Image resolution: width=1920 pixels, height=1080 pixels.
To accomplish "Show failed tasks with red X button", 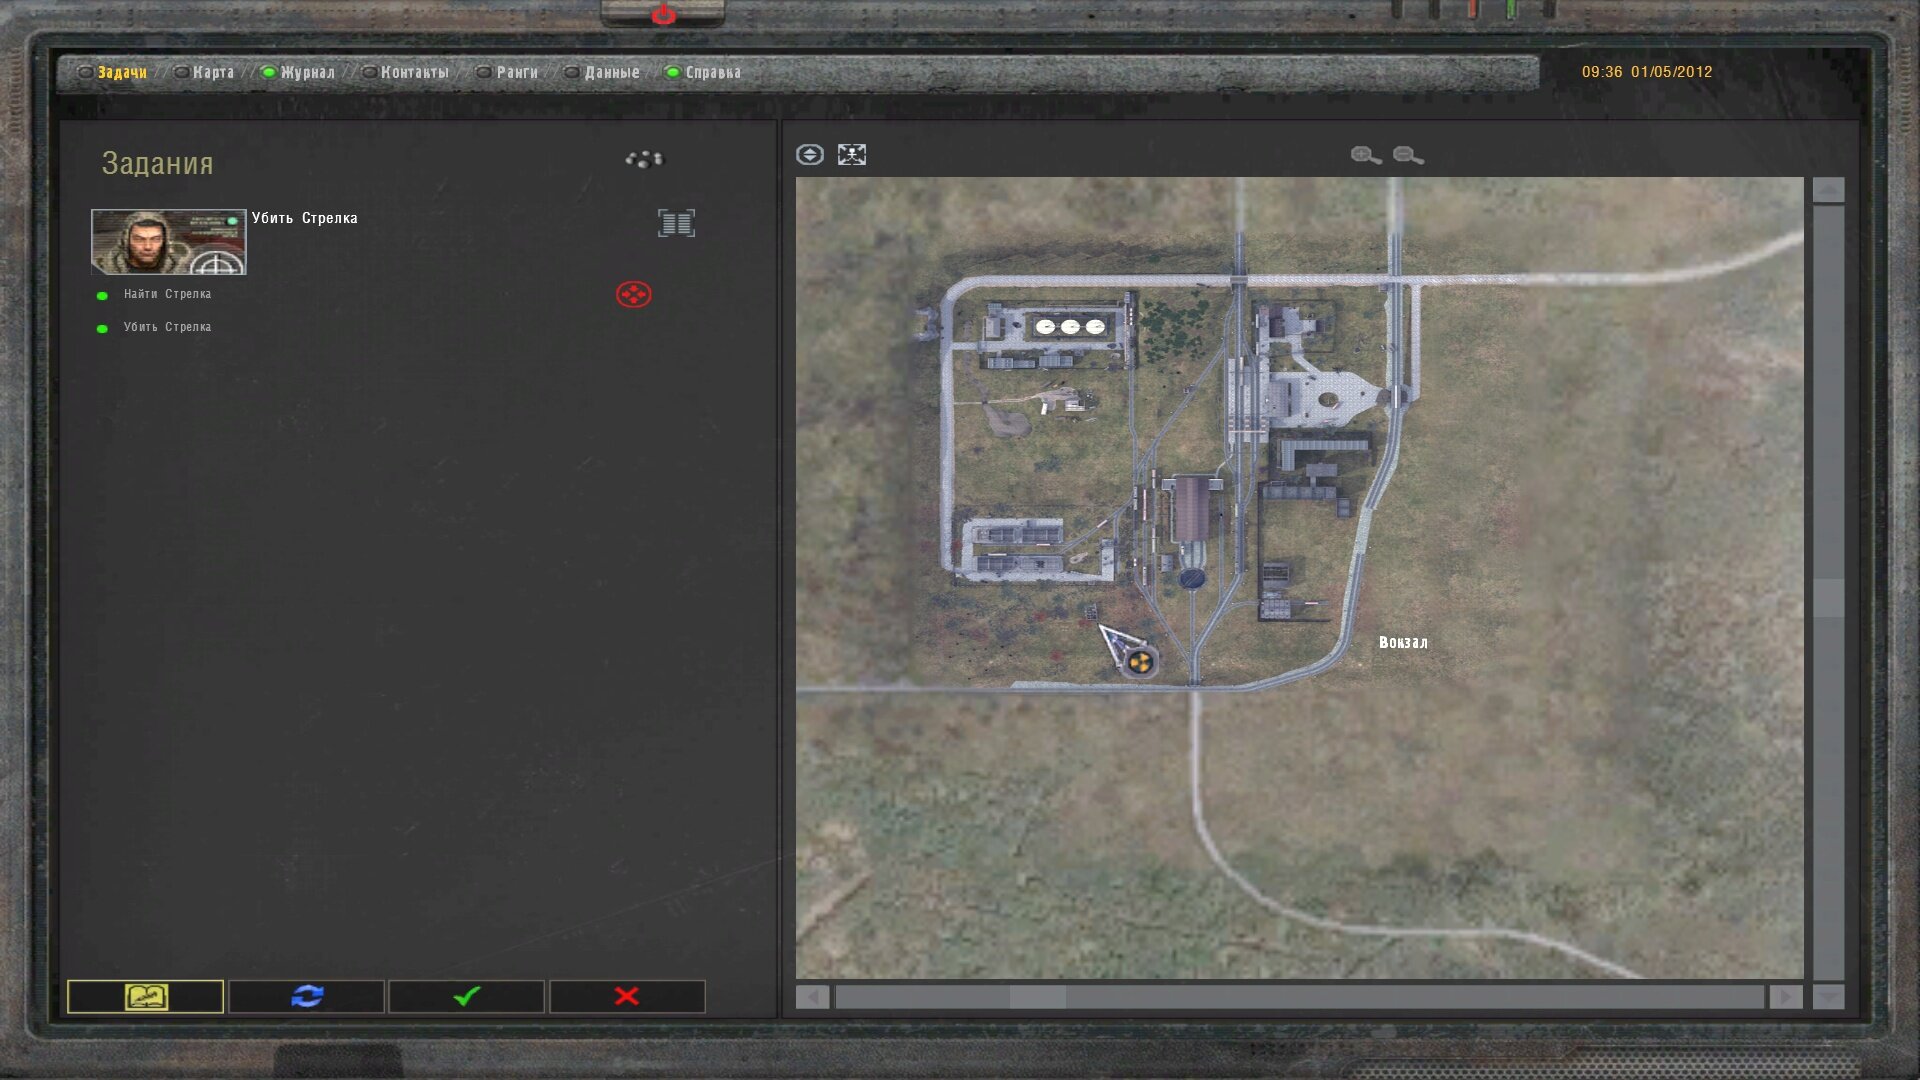I will coord(627,996).
